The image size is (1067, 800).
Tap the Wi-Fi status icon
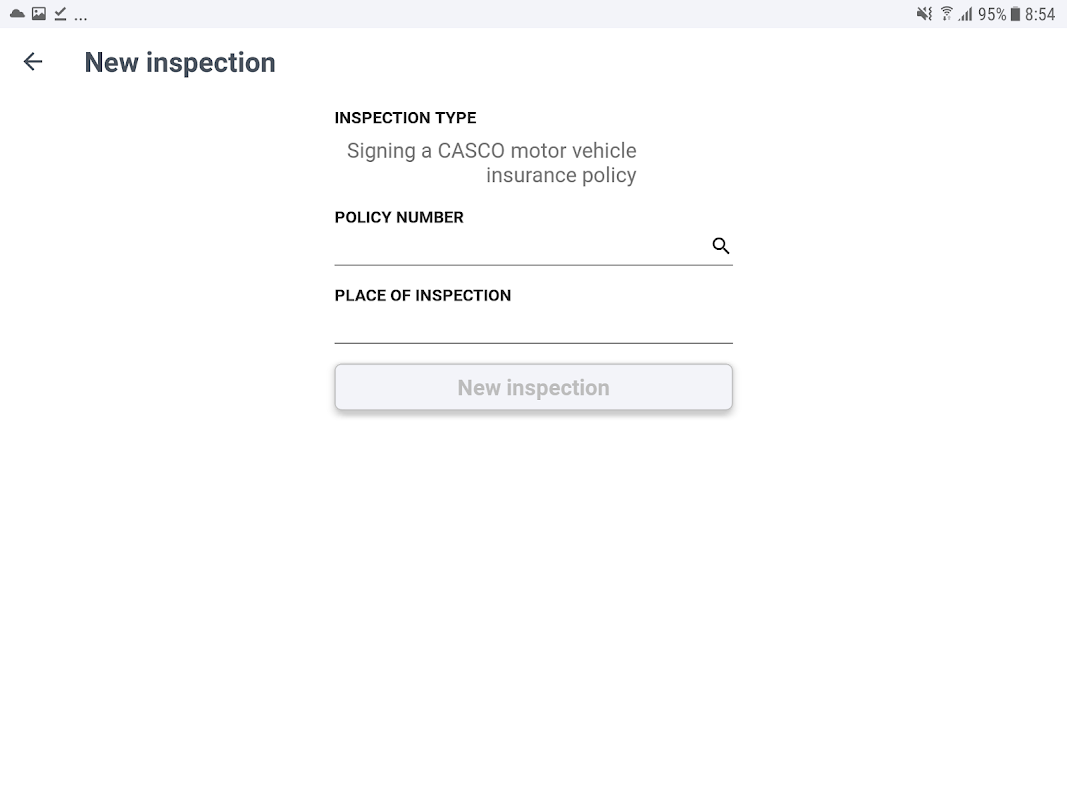pos(946,14)
